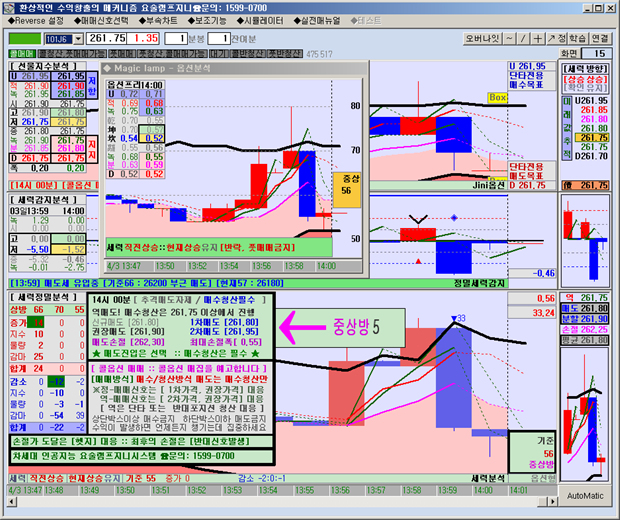Click the yellow Box label on chart
620x520 pixels.
(x=497, y=97)
